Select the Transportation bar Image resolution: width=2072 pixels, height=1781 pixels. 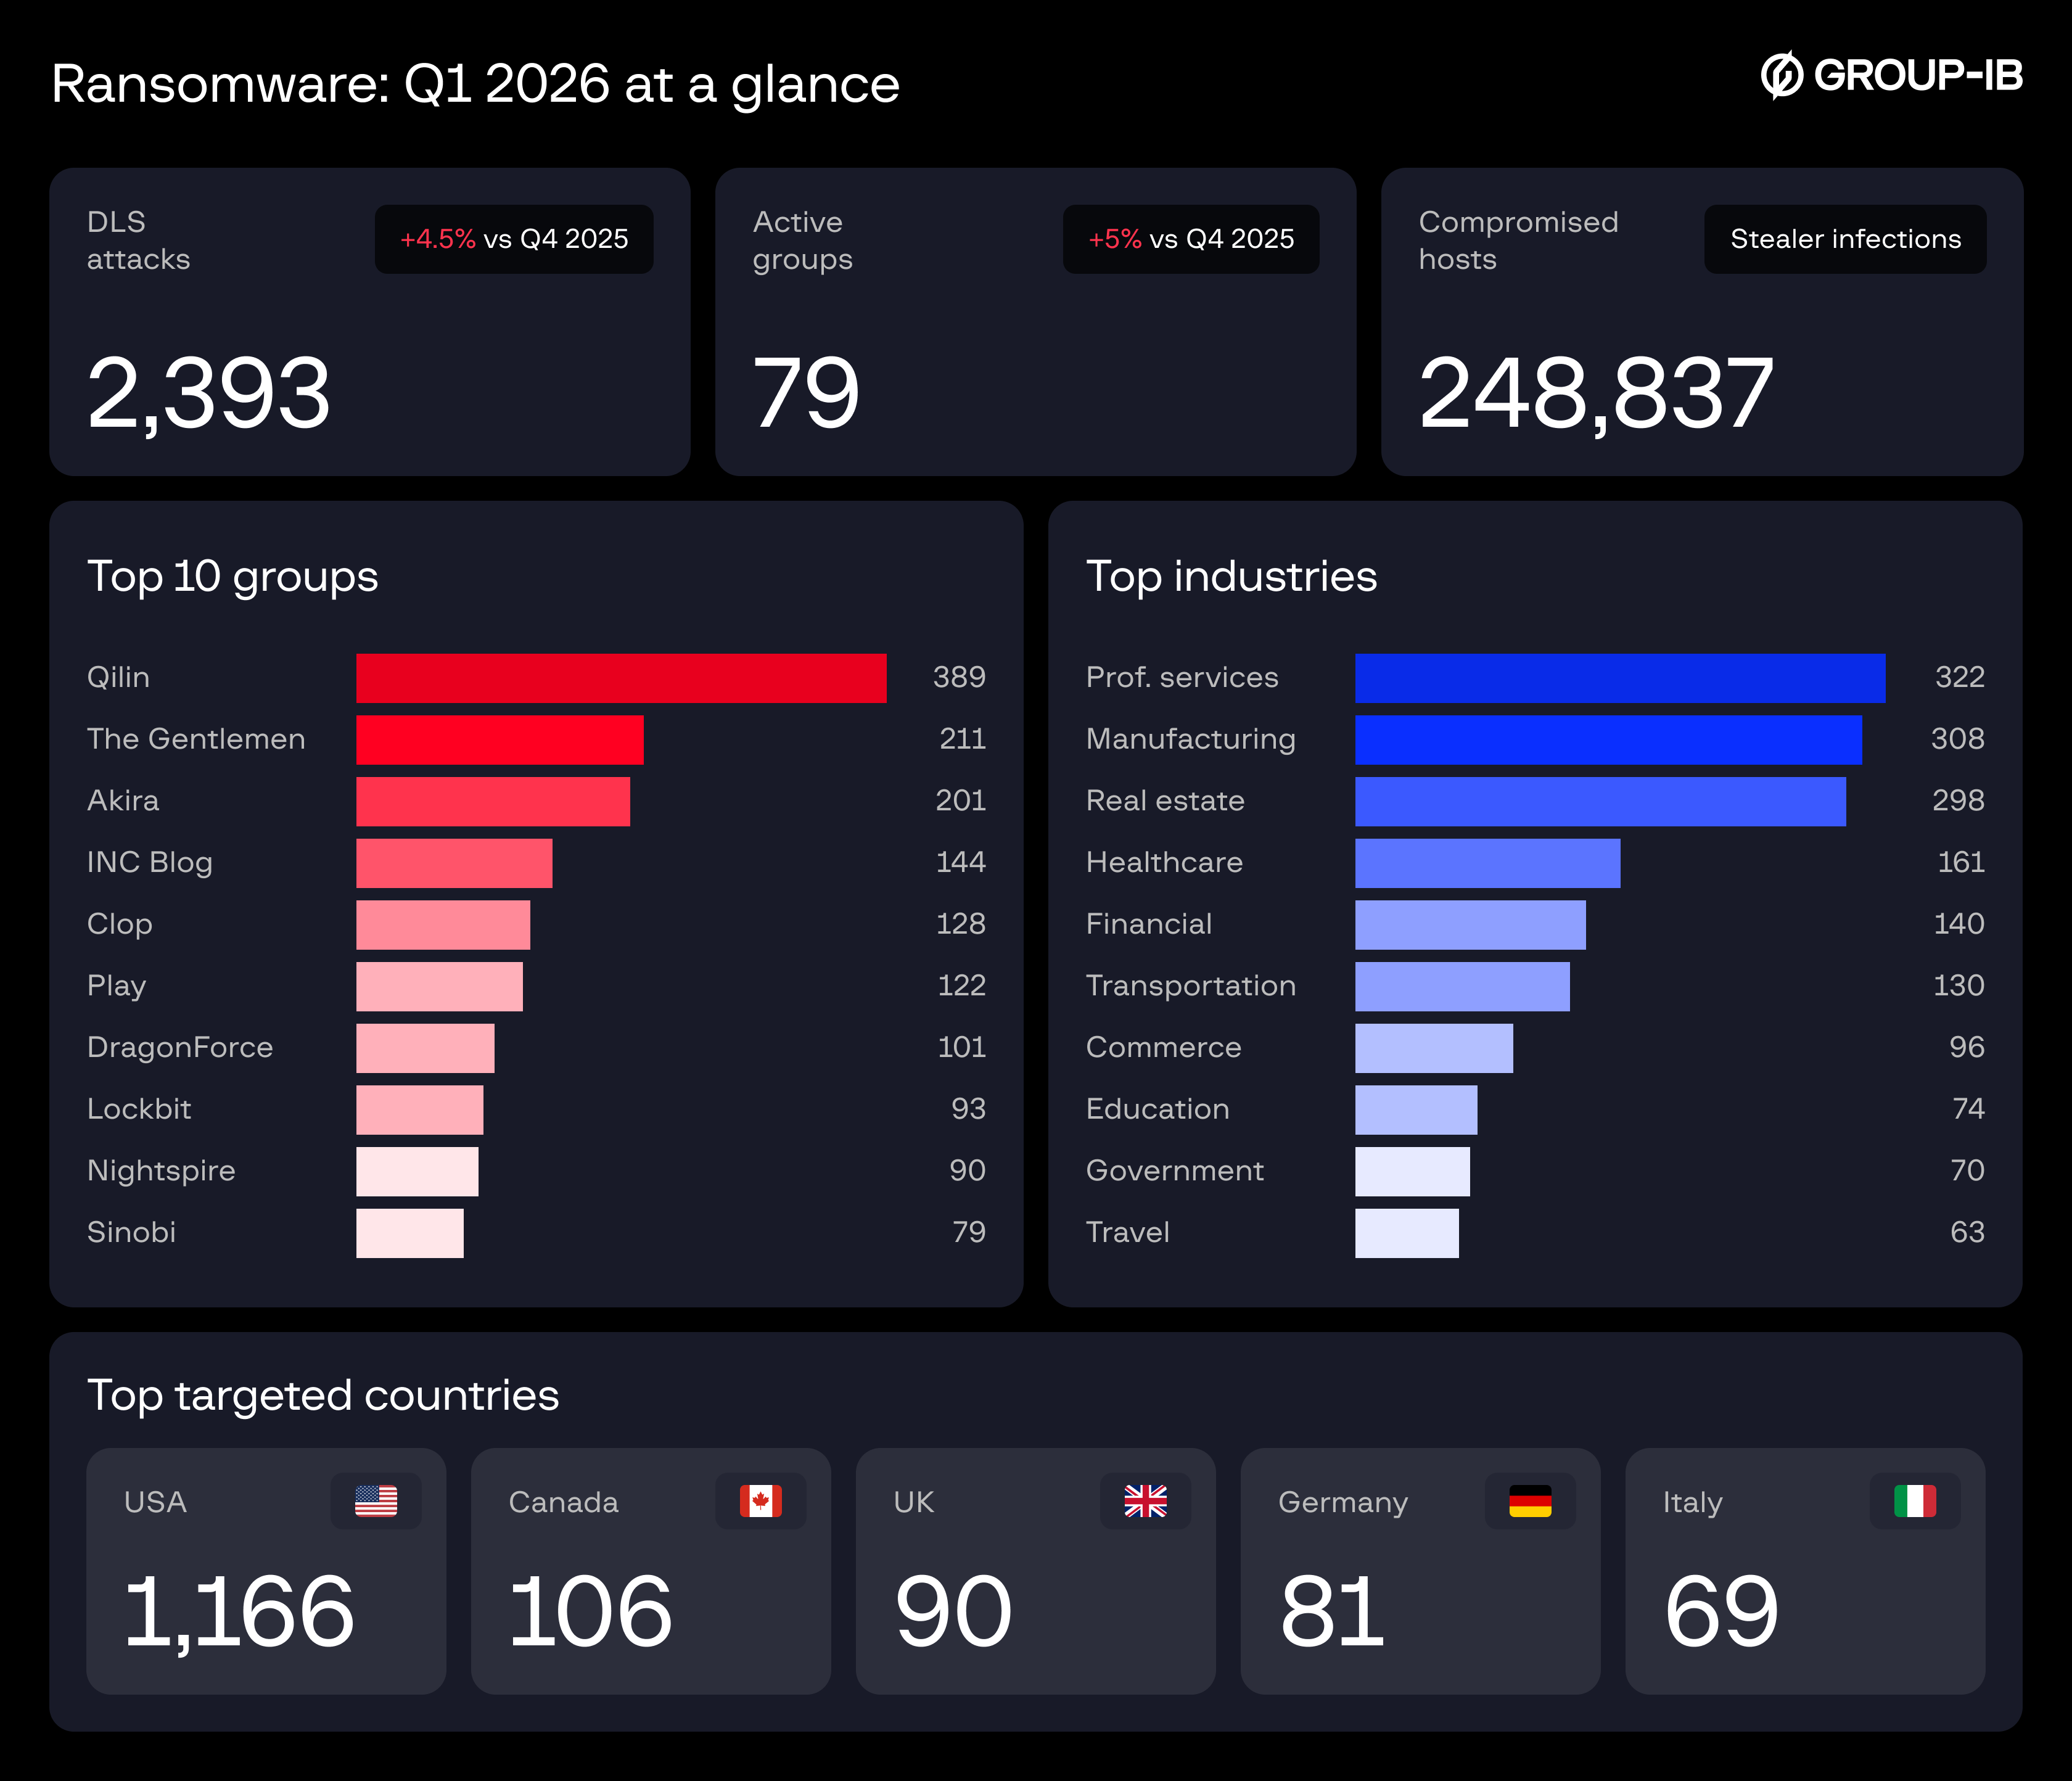pos(1462,986)
